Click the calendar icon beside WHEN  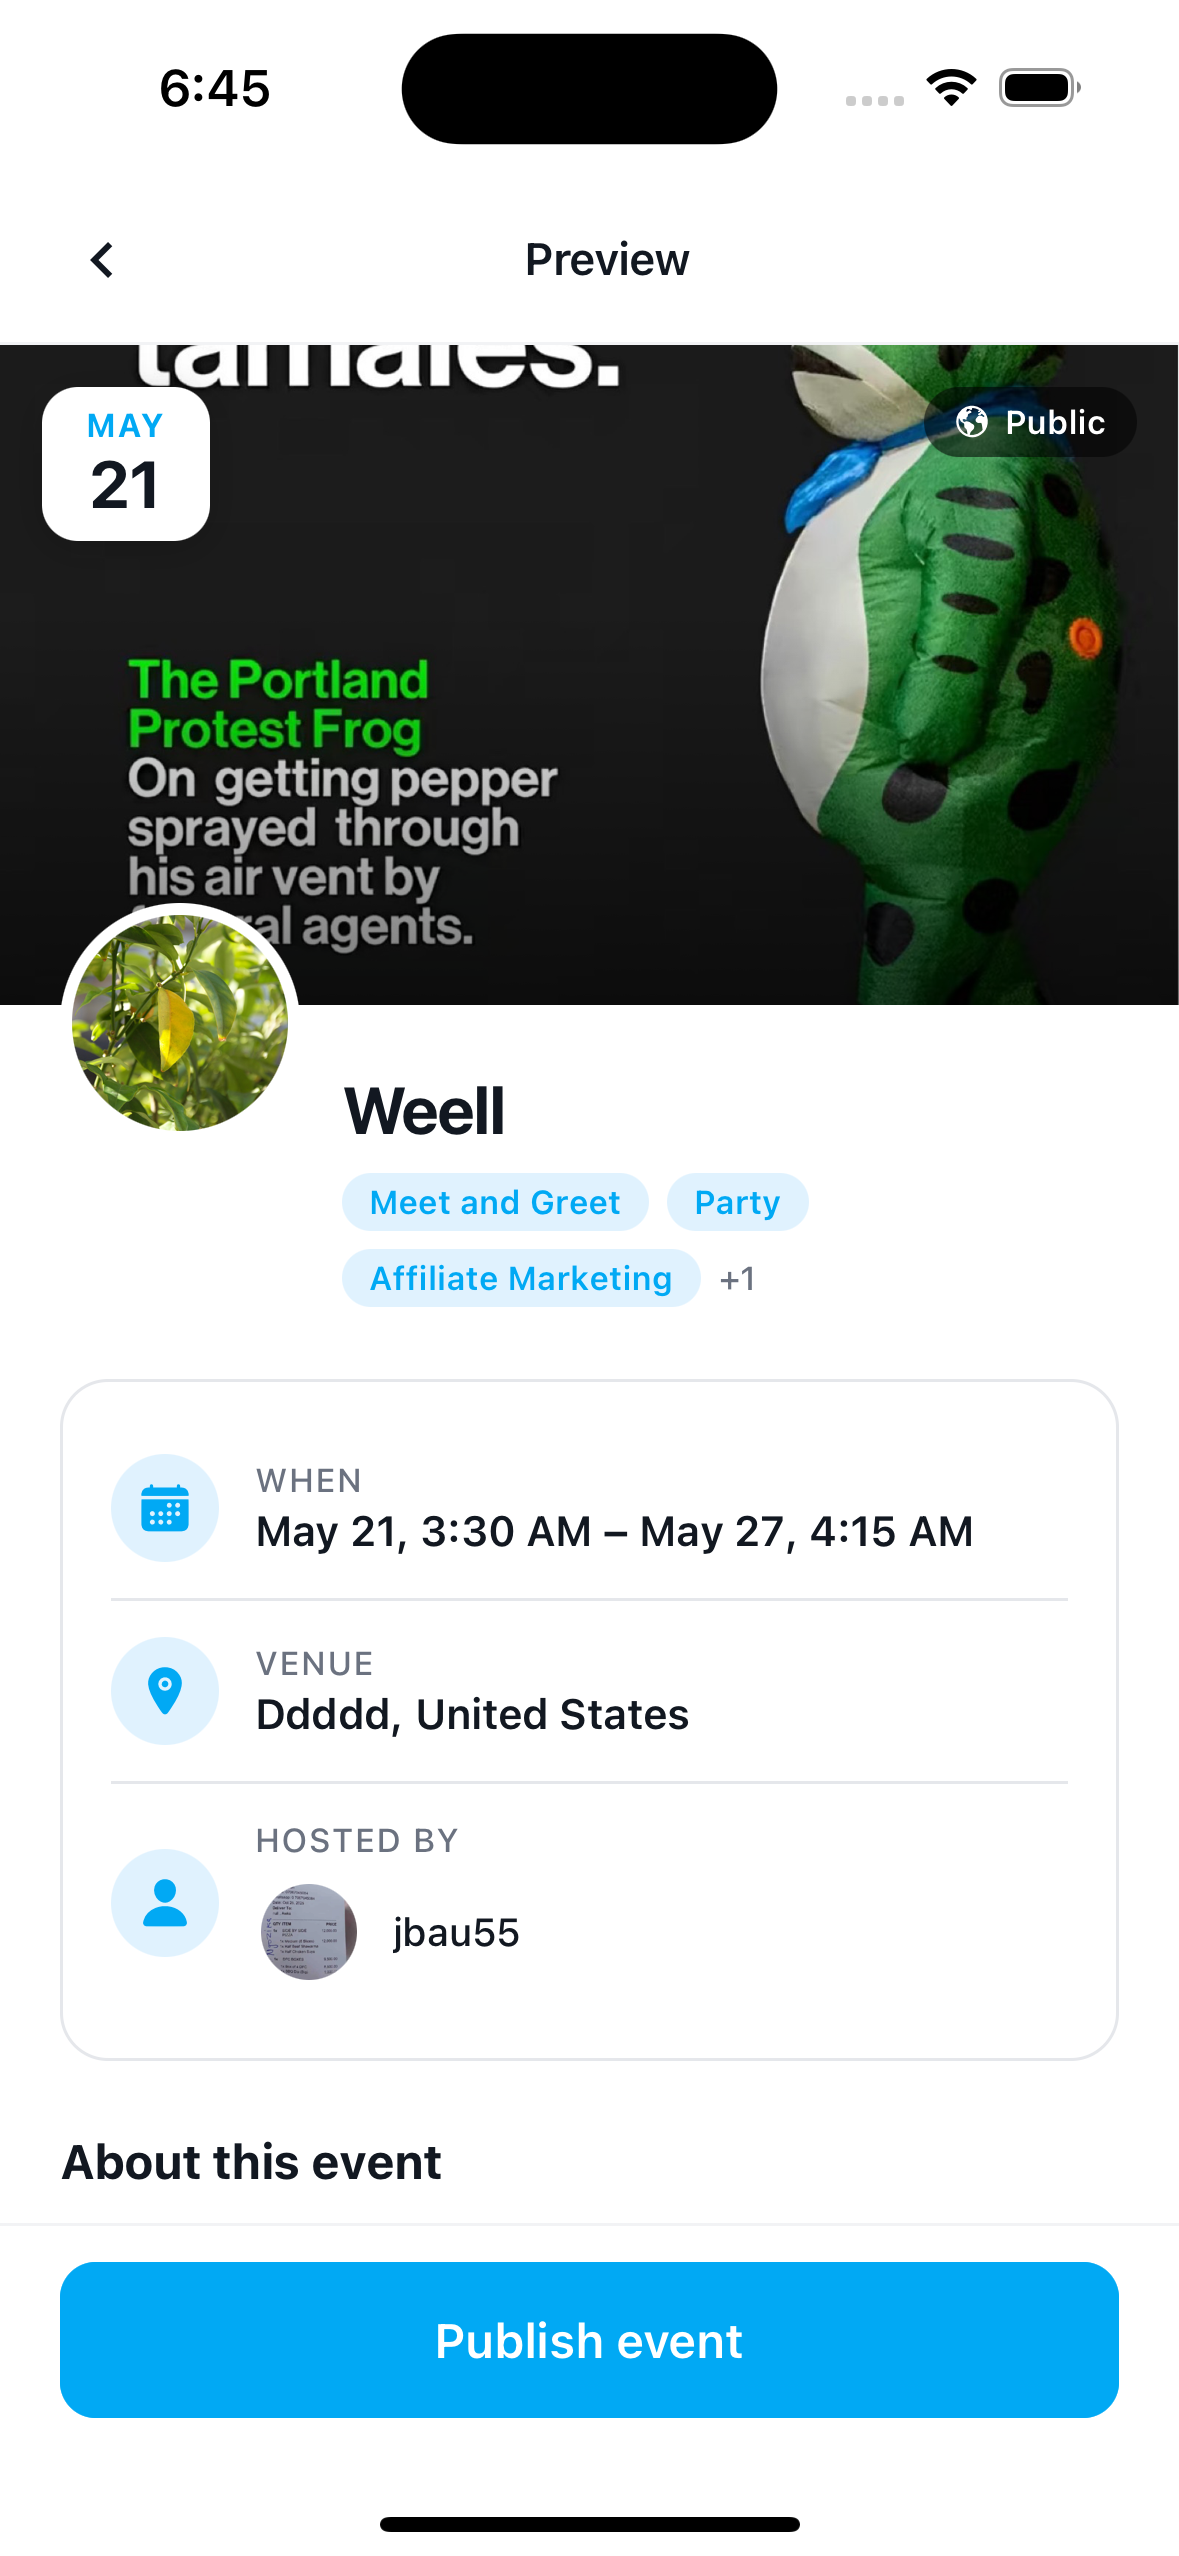tap(165, 1507)
